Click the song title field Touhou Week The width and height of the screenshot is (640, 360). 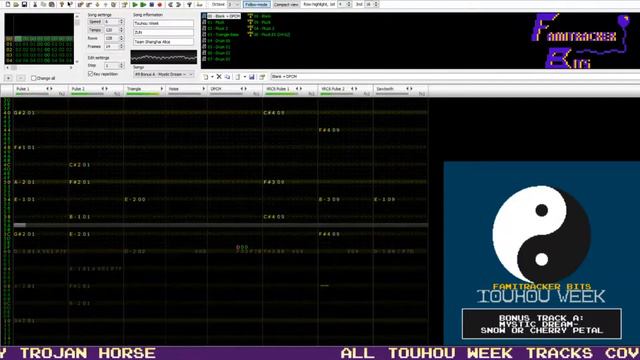pyautogui.click(x=163, y=23)
